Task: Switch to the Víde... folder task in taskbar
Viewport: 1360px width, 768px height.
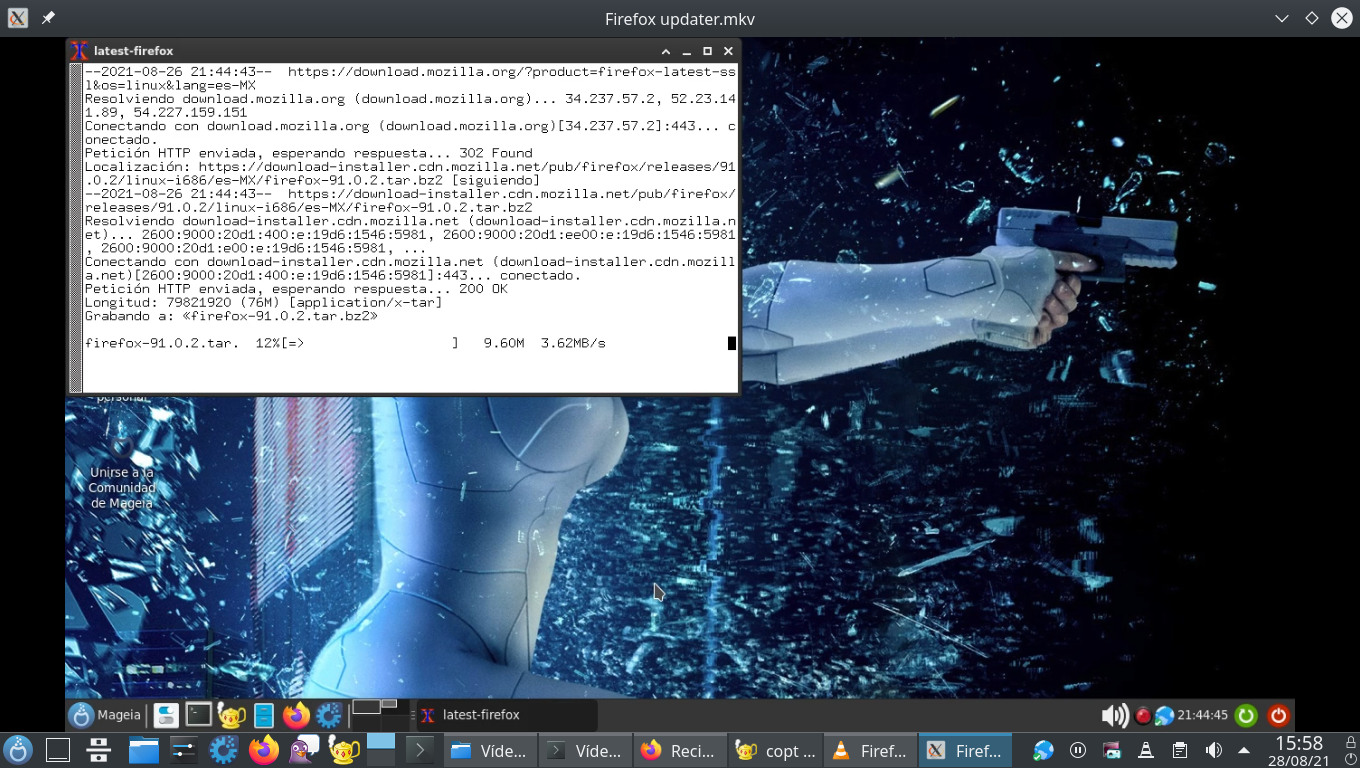Action: pyautogui.click(x=489, y=750)
